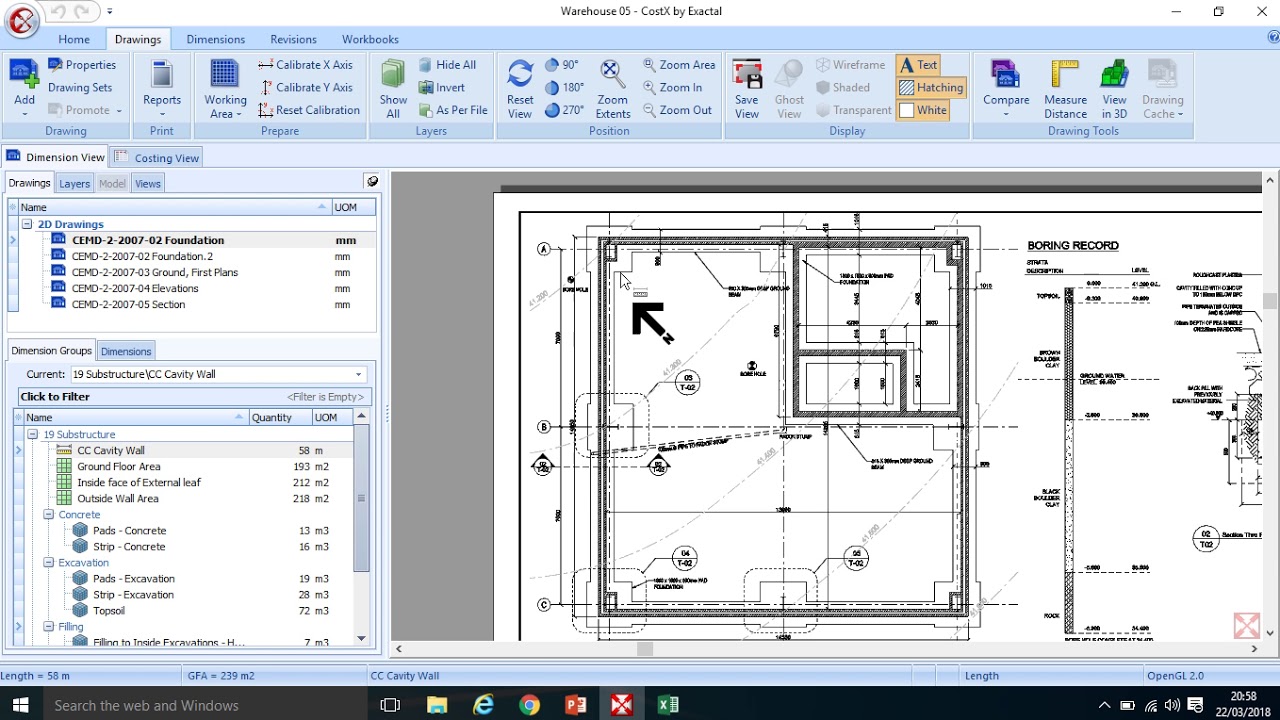Invert layer visibility
Screen dimensions: 1280x720
pos(441,88)
